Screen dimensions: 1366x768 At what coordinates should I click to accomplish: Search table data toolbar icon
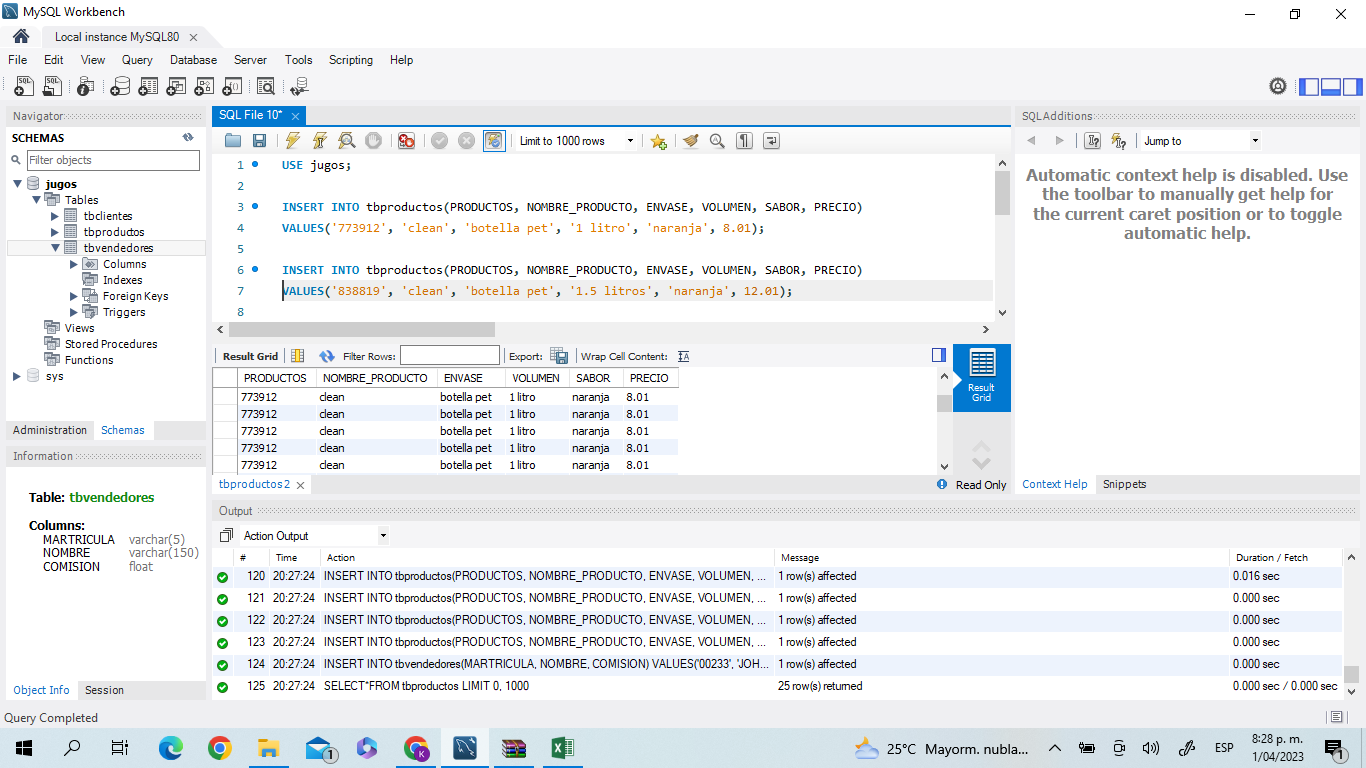pos(266,87)
